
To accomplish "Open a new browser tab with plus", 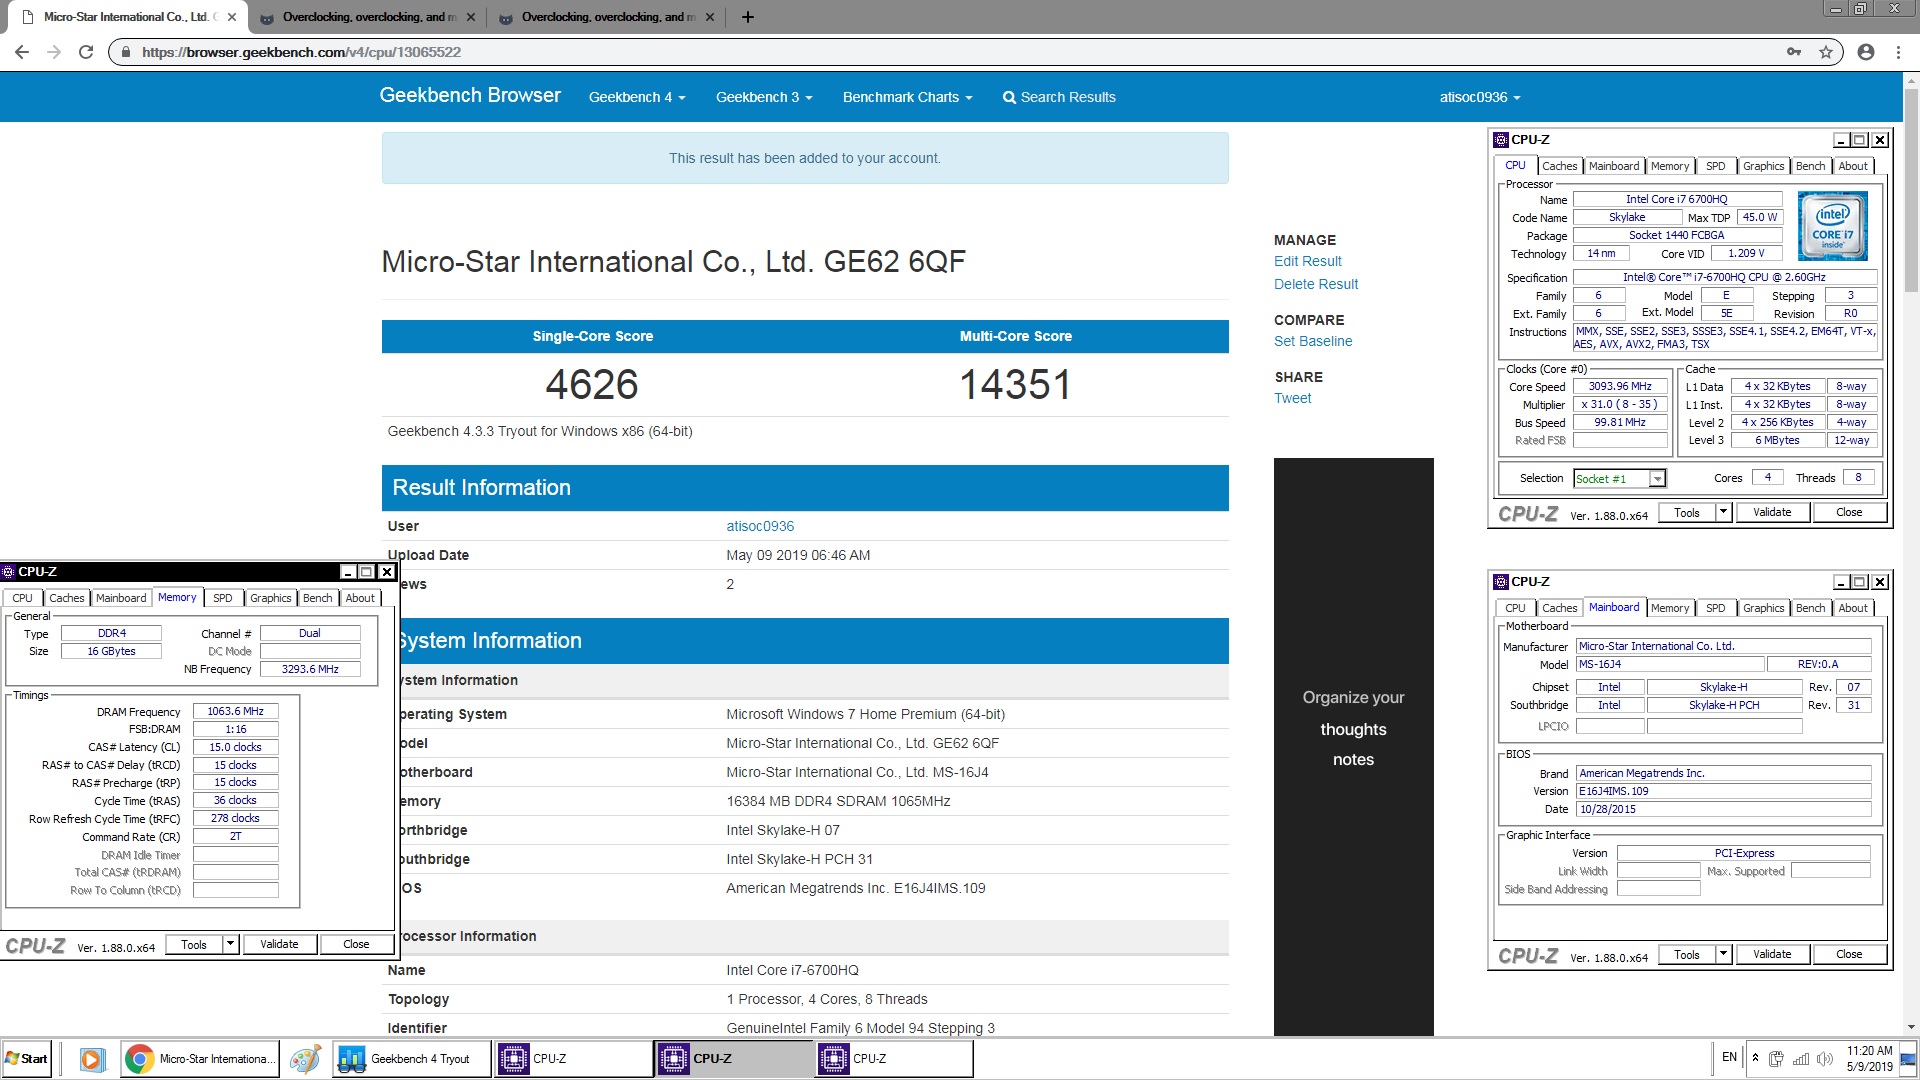I will [x=747, y=17].
